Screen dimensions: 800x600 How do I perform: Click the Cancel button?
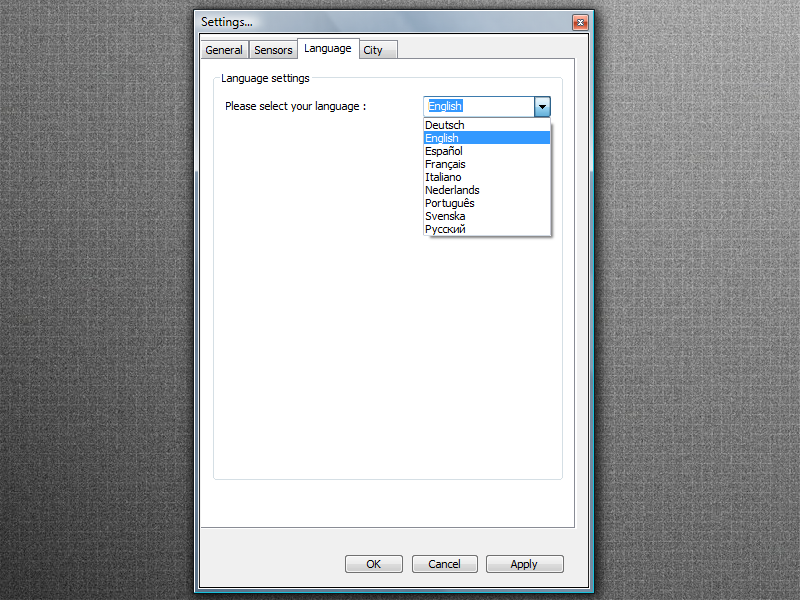(444, 564)
